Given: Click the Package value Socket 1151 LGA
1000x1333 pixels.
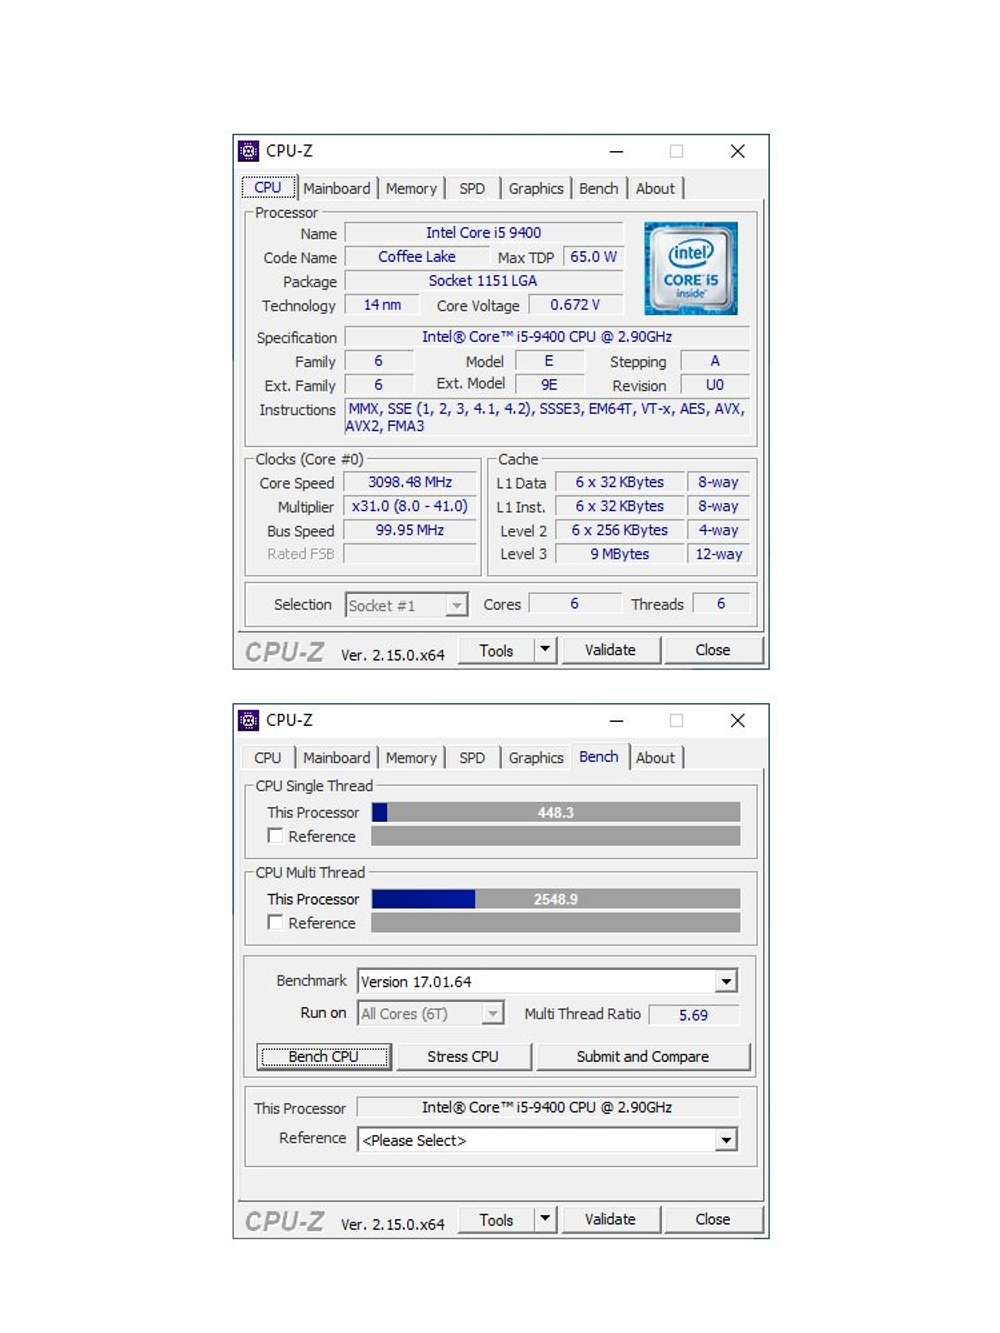Looking at the screenshot, I should coord(484,281).
